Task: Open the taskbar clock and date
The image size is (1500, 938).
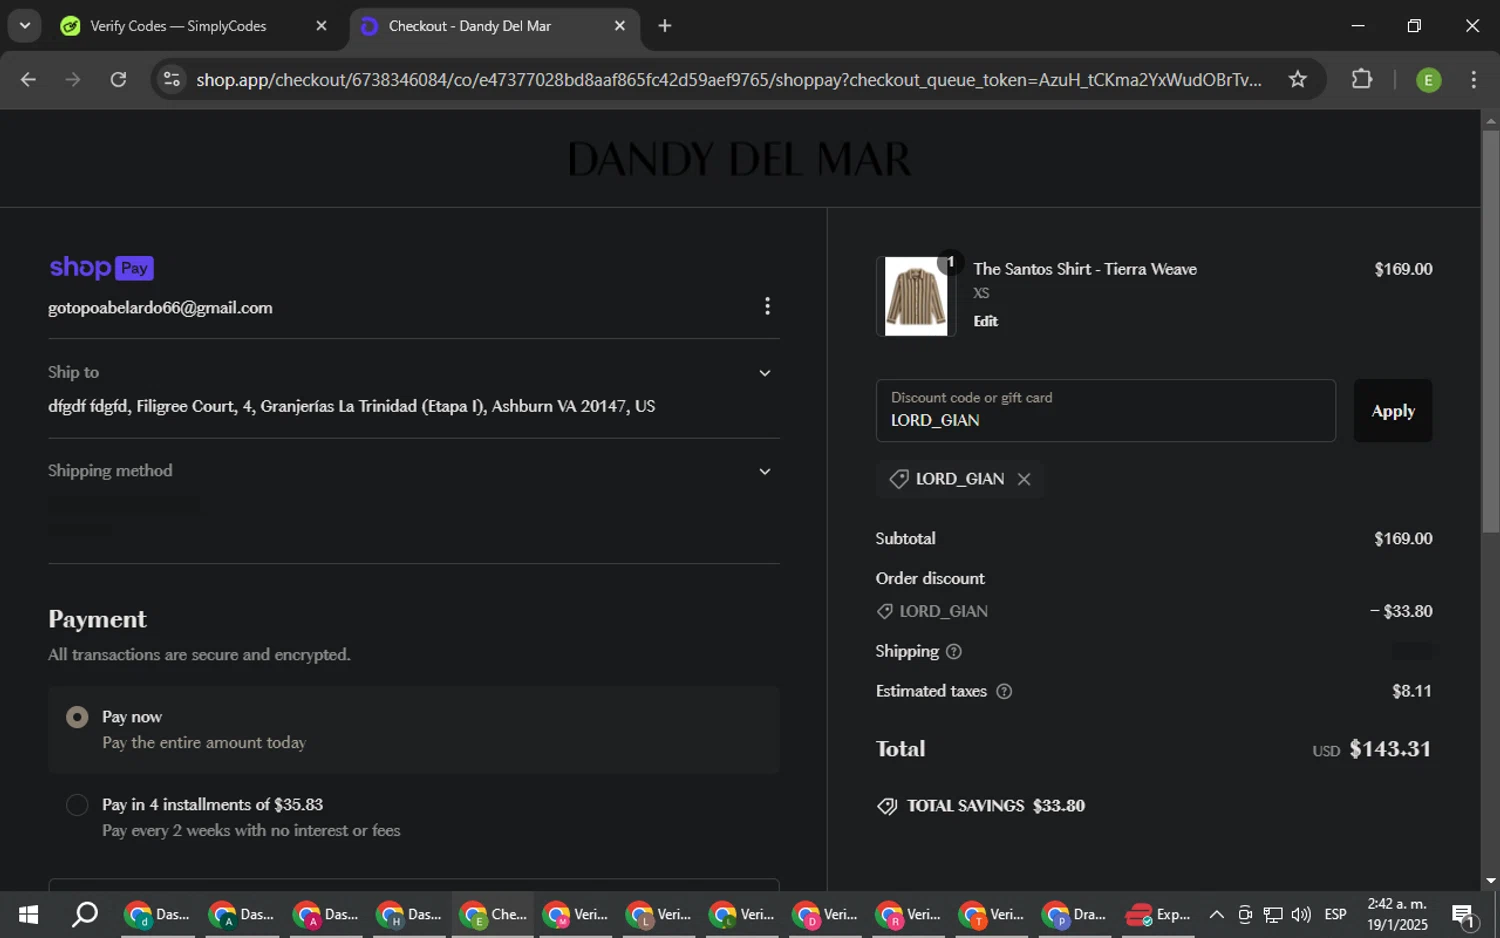Action: click(1397, 914)
